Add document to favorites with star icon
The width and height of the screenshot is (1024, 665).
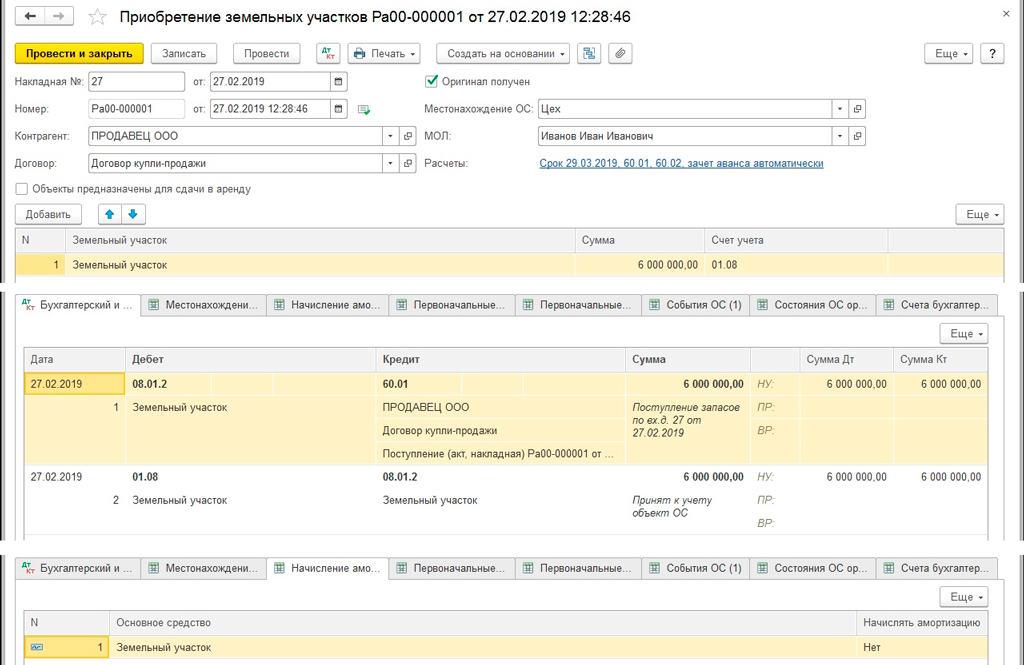97,17
